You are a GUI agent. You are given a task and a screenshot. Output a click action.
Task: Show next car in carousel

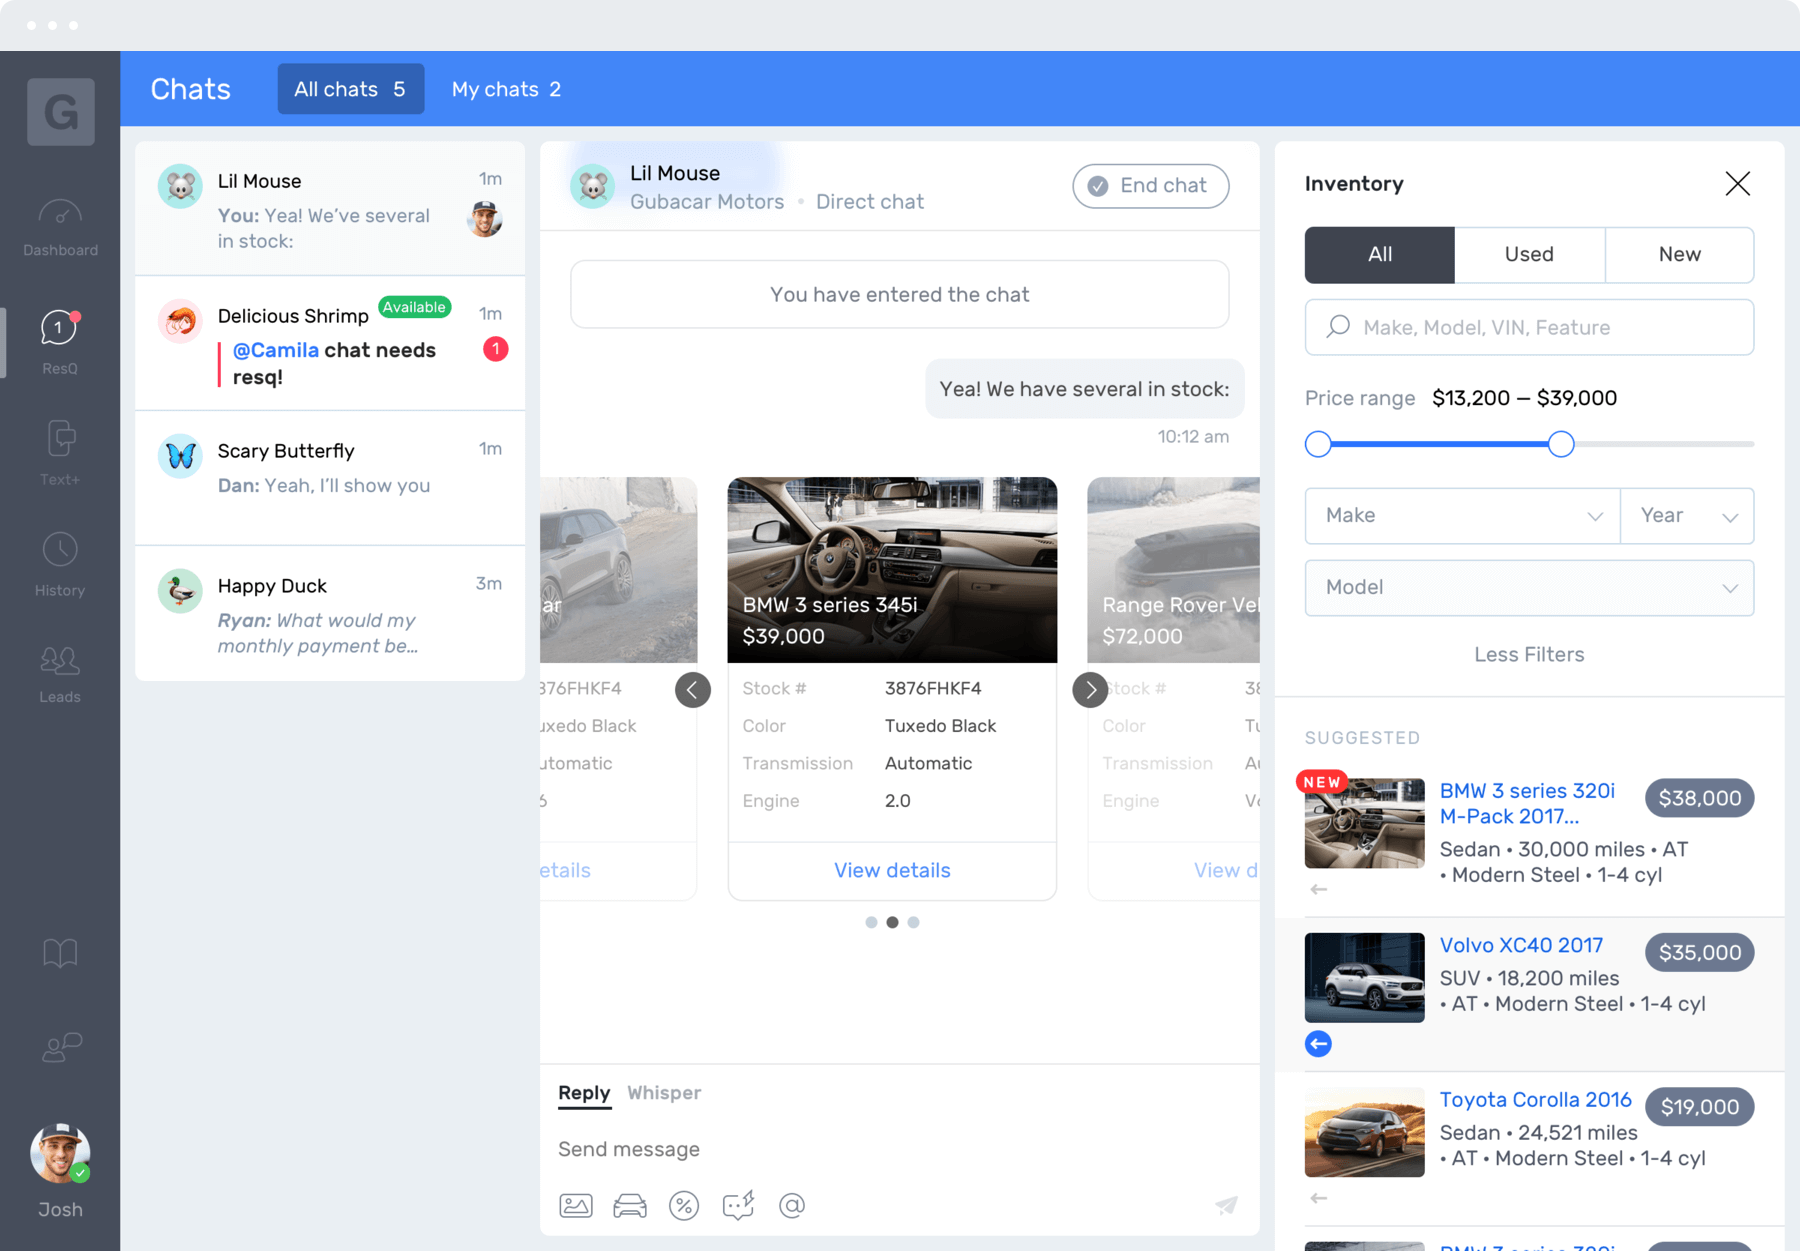(x=1090, y=689)
